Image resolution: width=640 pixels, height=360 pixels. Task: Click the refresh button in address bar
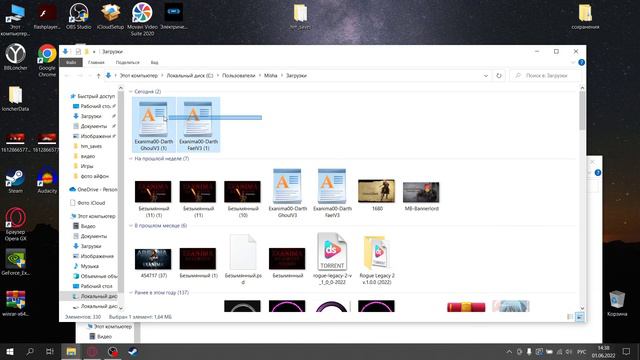(498, 76)
